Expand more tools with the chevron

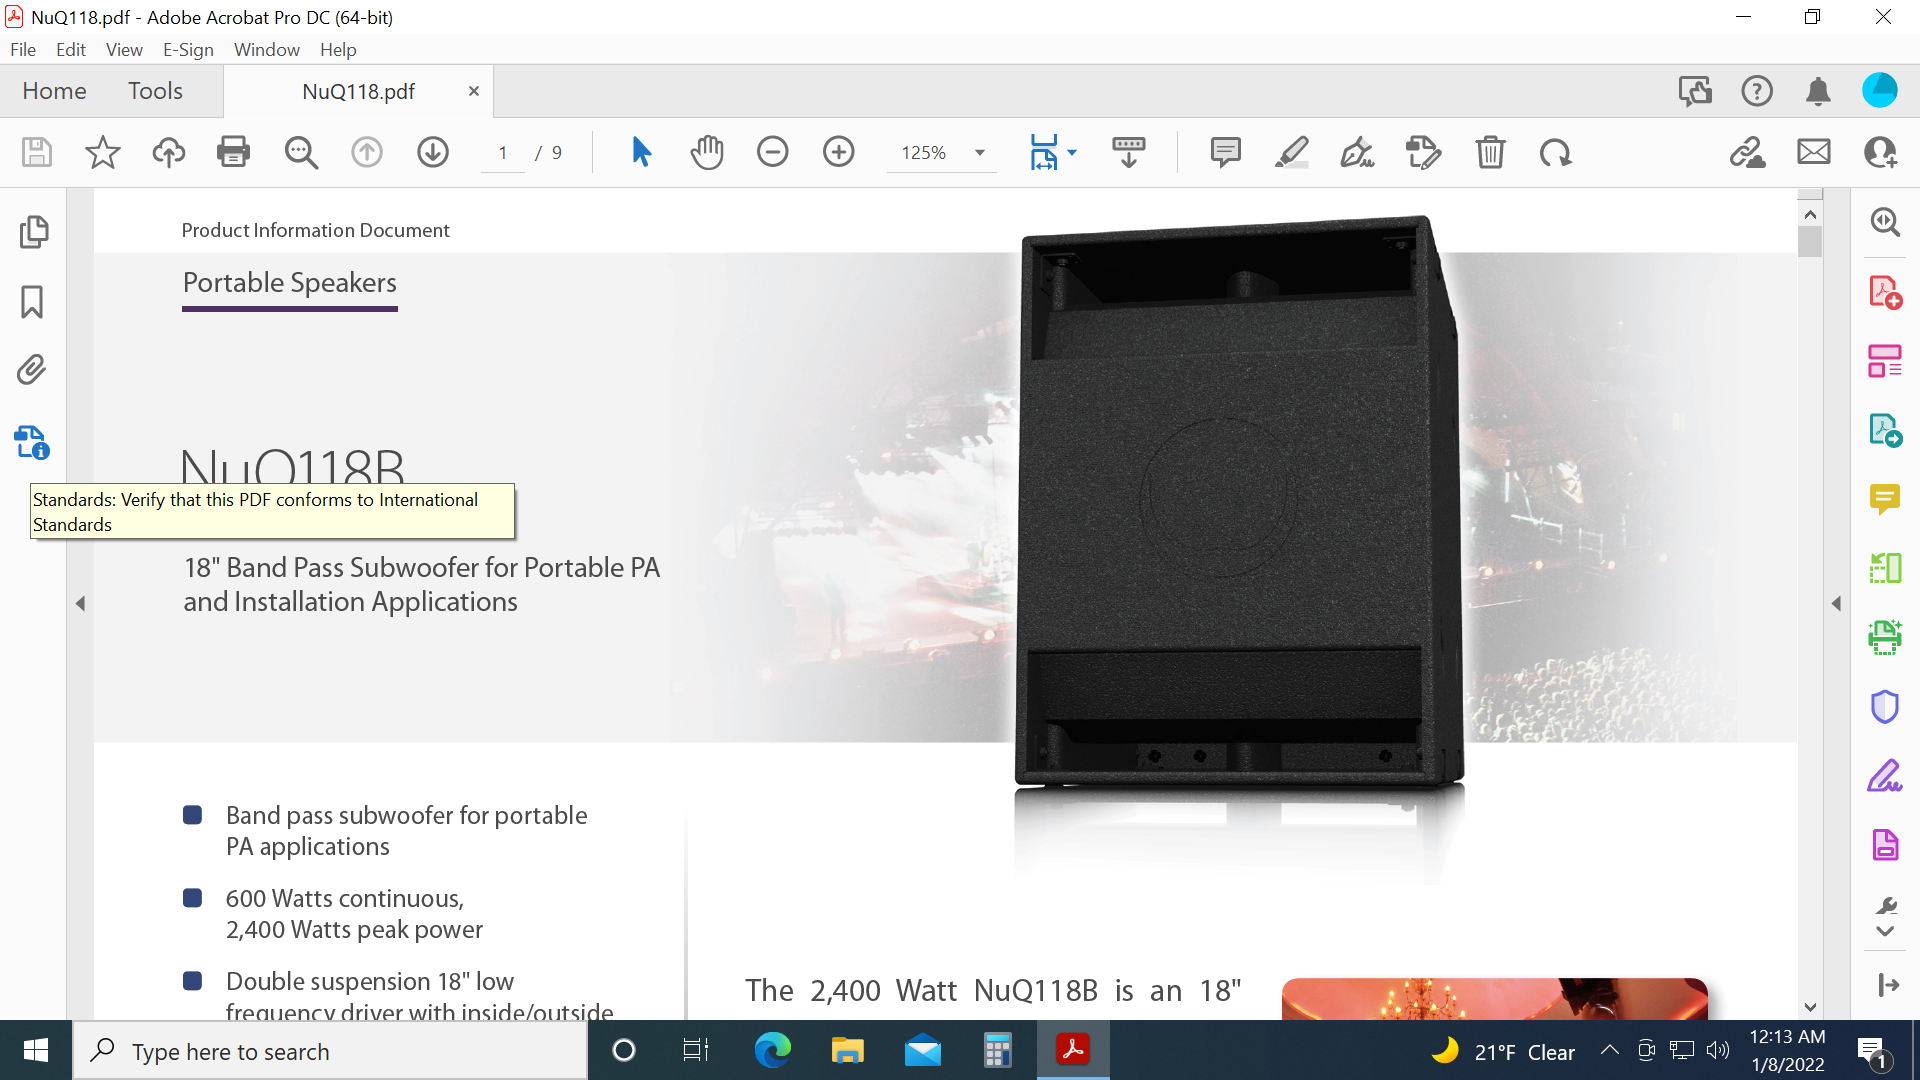[x=1884, y=930]
